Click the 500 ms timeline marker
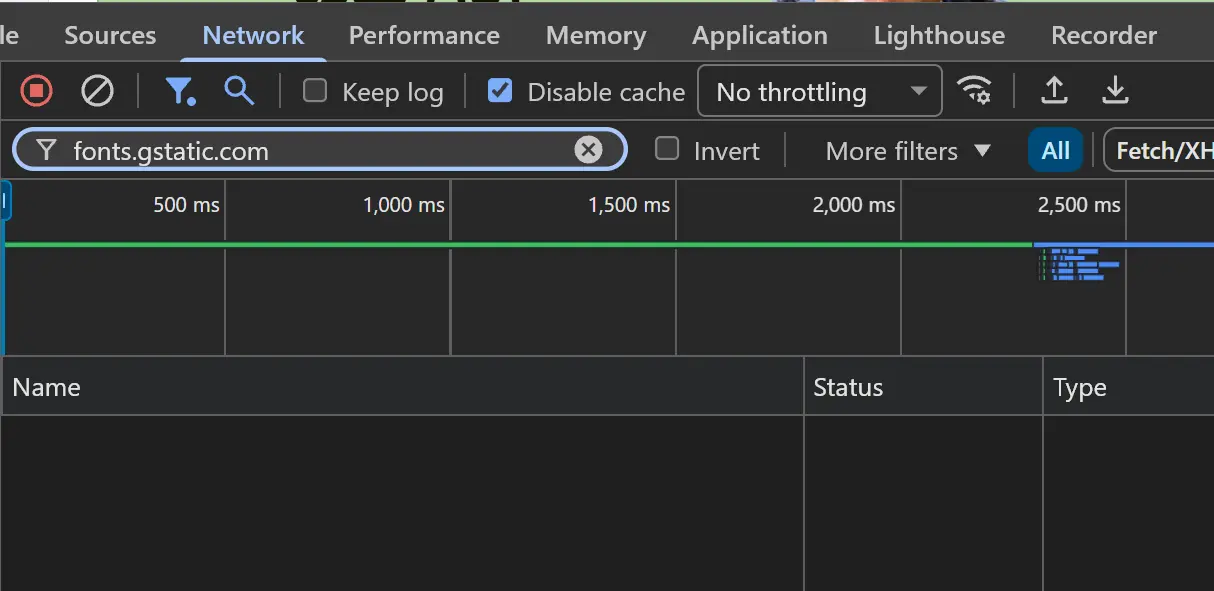Screen dimensions: 1214x591 tap(186, 205)
